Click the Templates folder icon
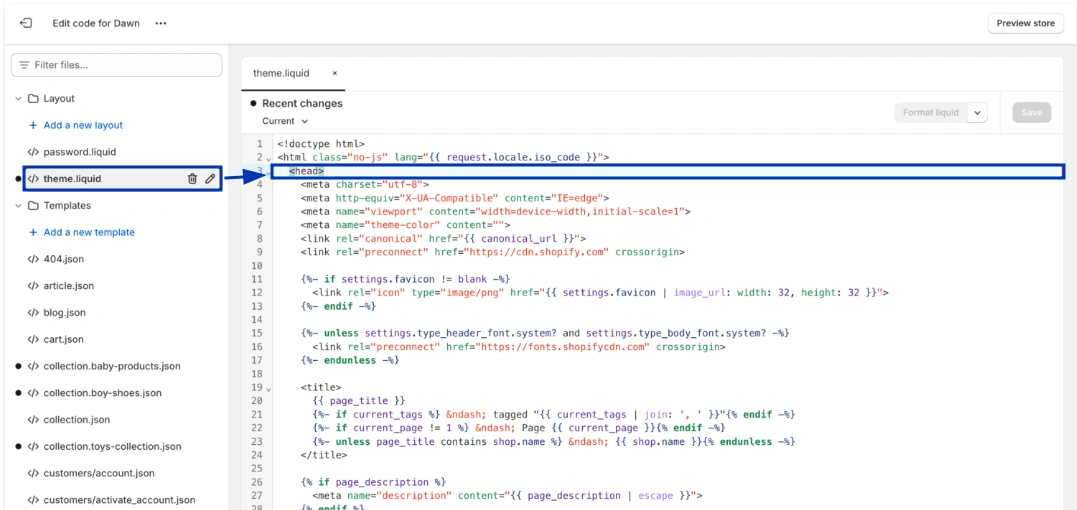Viewport: 1077px width, 510px height. 33,205
